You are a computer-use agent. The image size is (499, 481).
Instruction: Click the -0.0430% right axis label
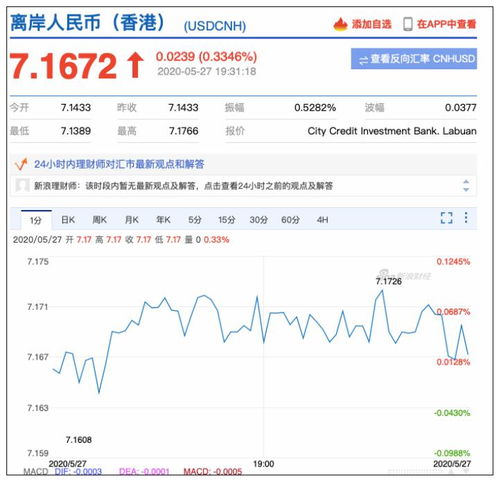pyautogui.click(x=452, y=413)
